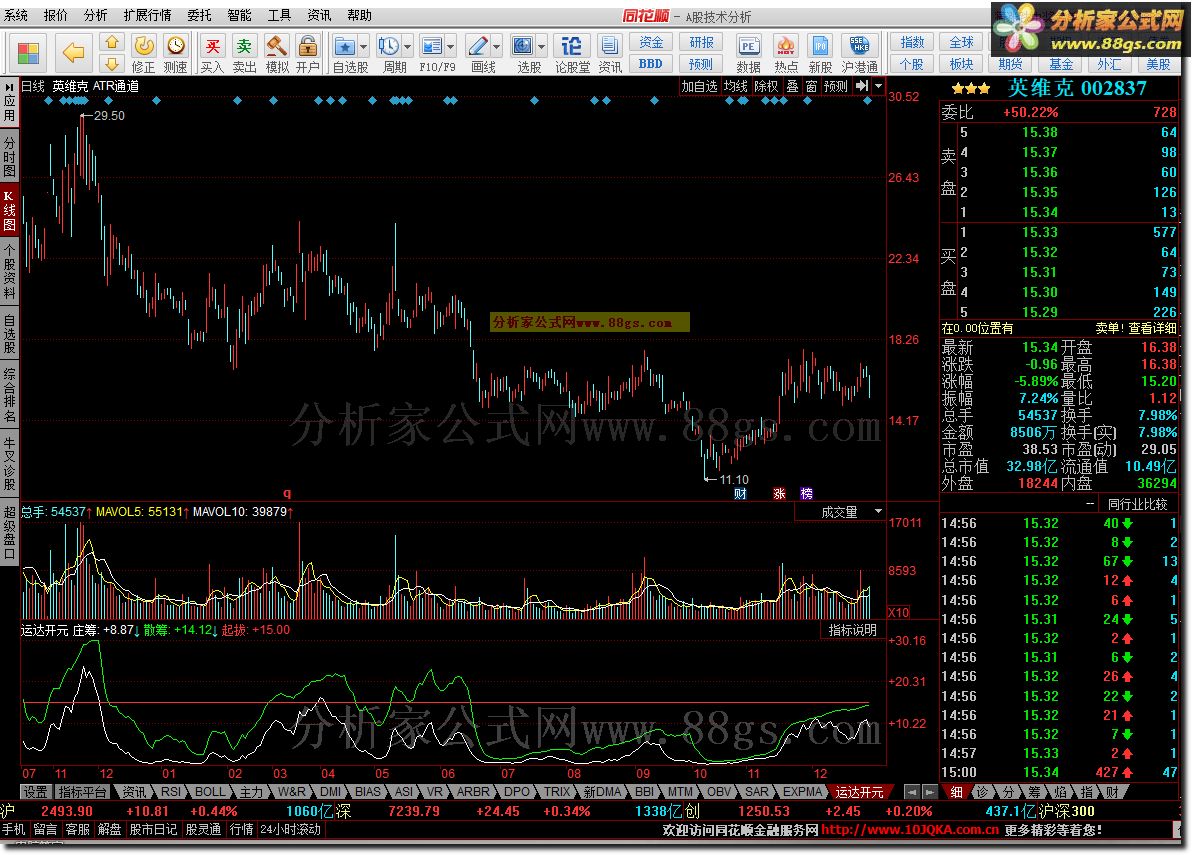Screen dimensions: 1193x855
Task: Click the 美股 US stocks button
Action: point(1159,64)
